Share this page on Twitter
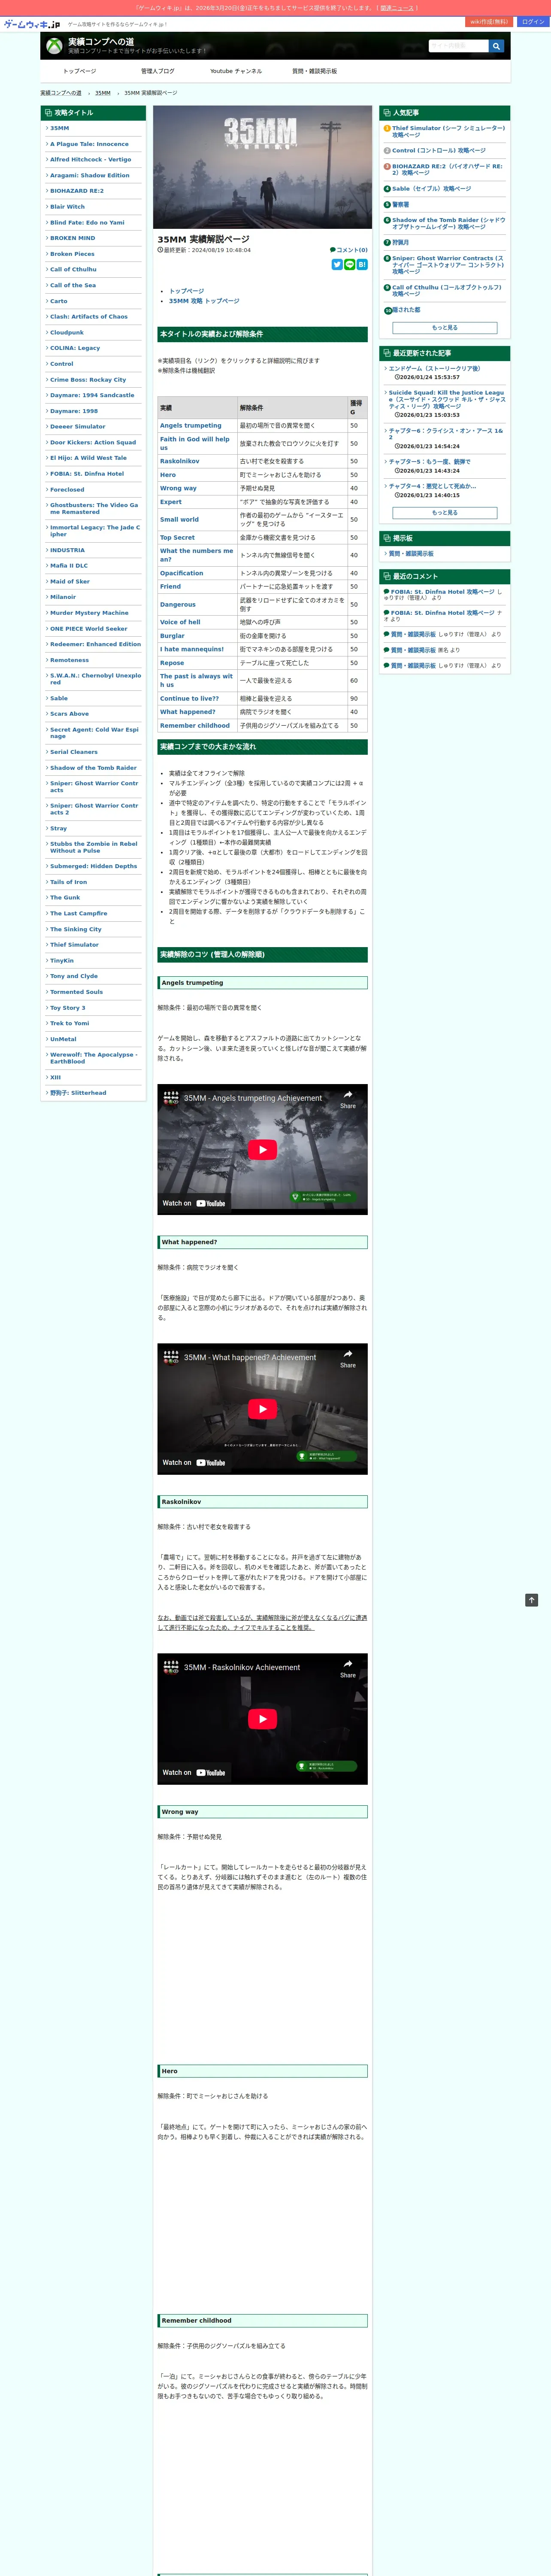 pyautogui.click(x=337, y=264)
